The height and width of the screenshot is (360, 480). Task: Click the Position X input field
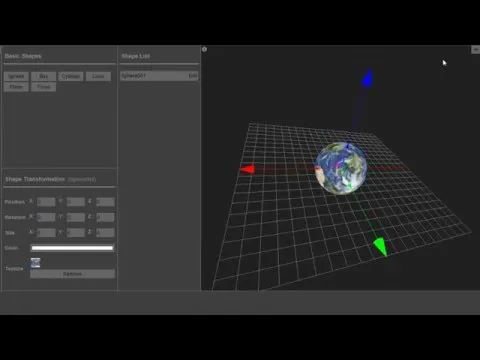46,202
